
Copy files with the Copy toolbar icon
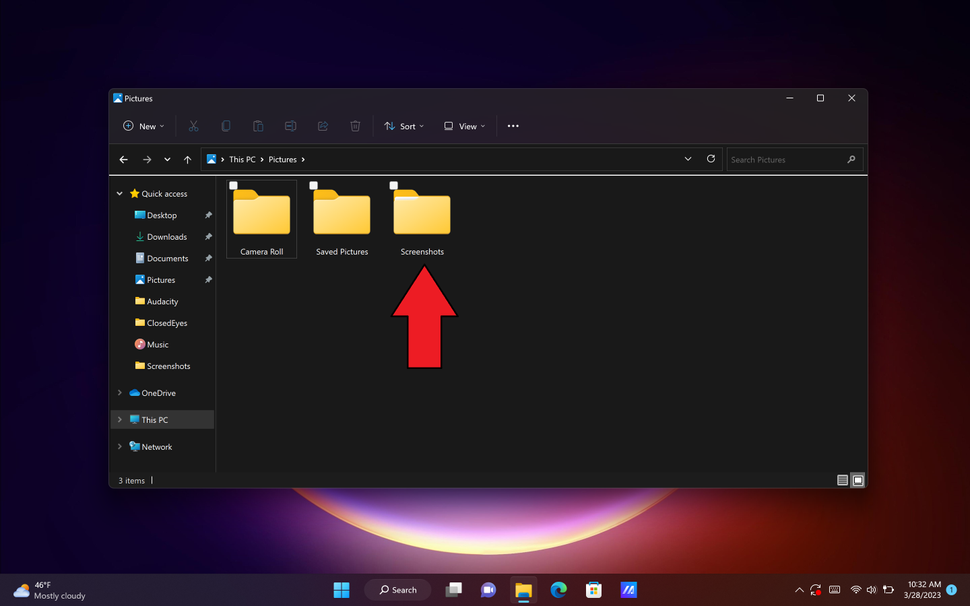(x=226, y=126)
